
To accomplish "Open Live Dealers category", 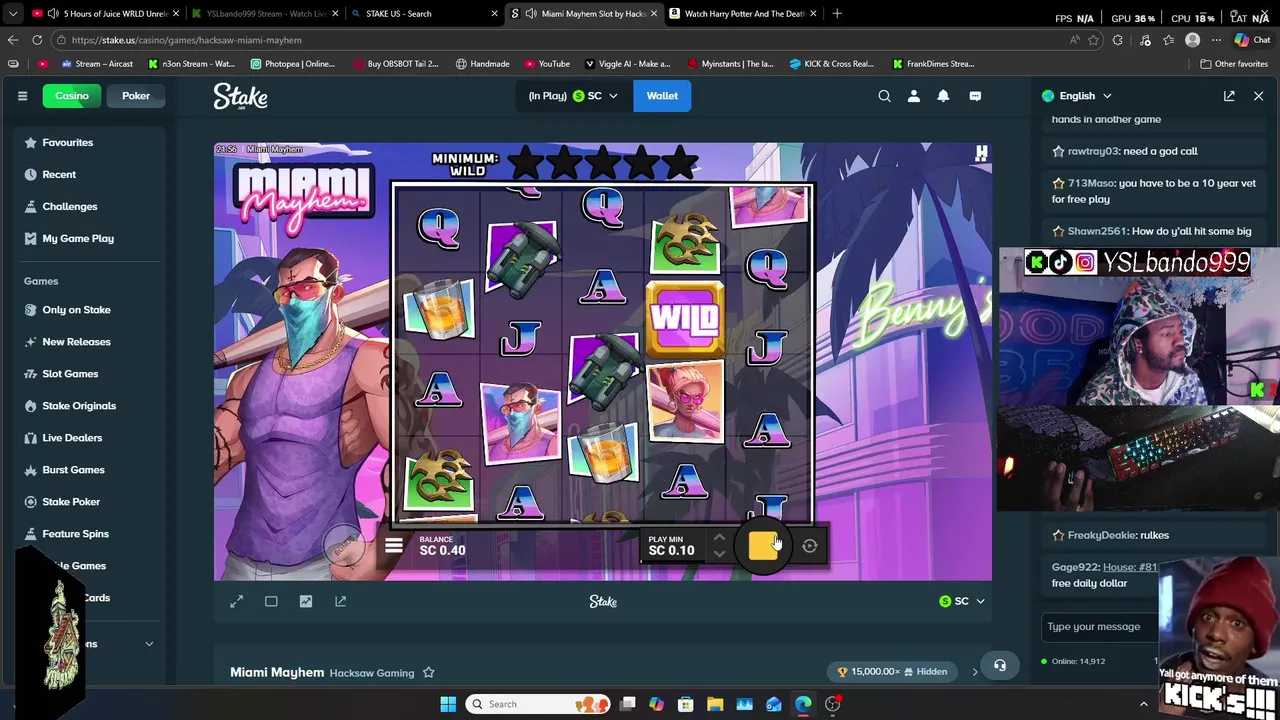I will click(90, 438).
